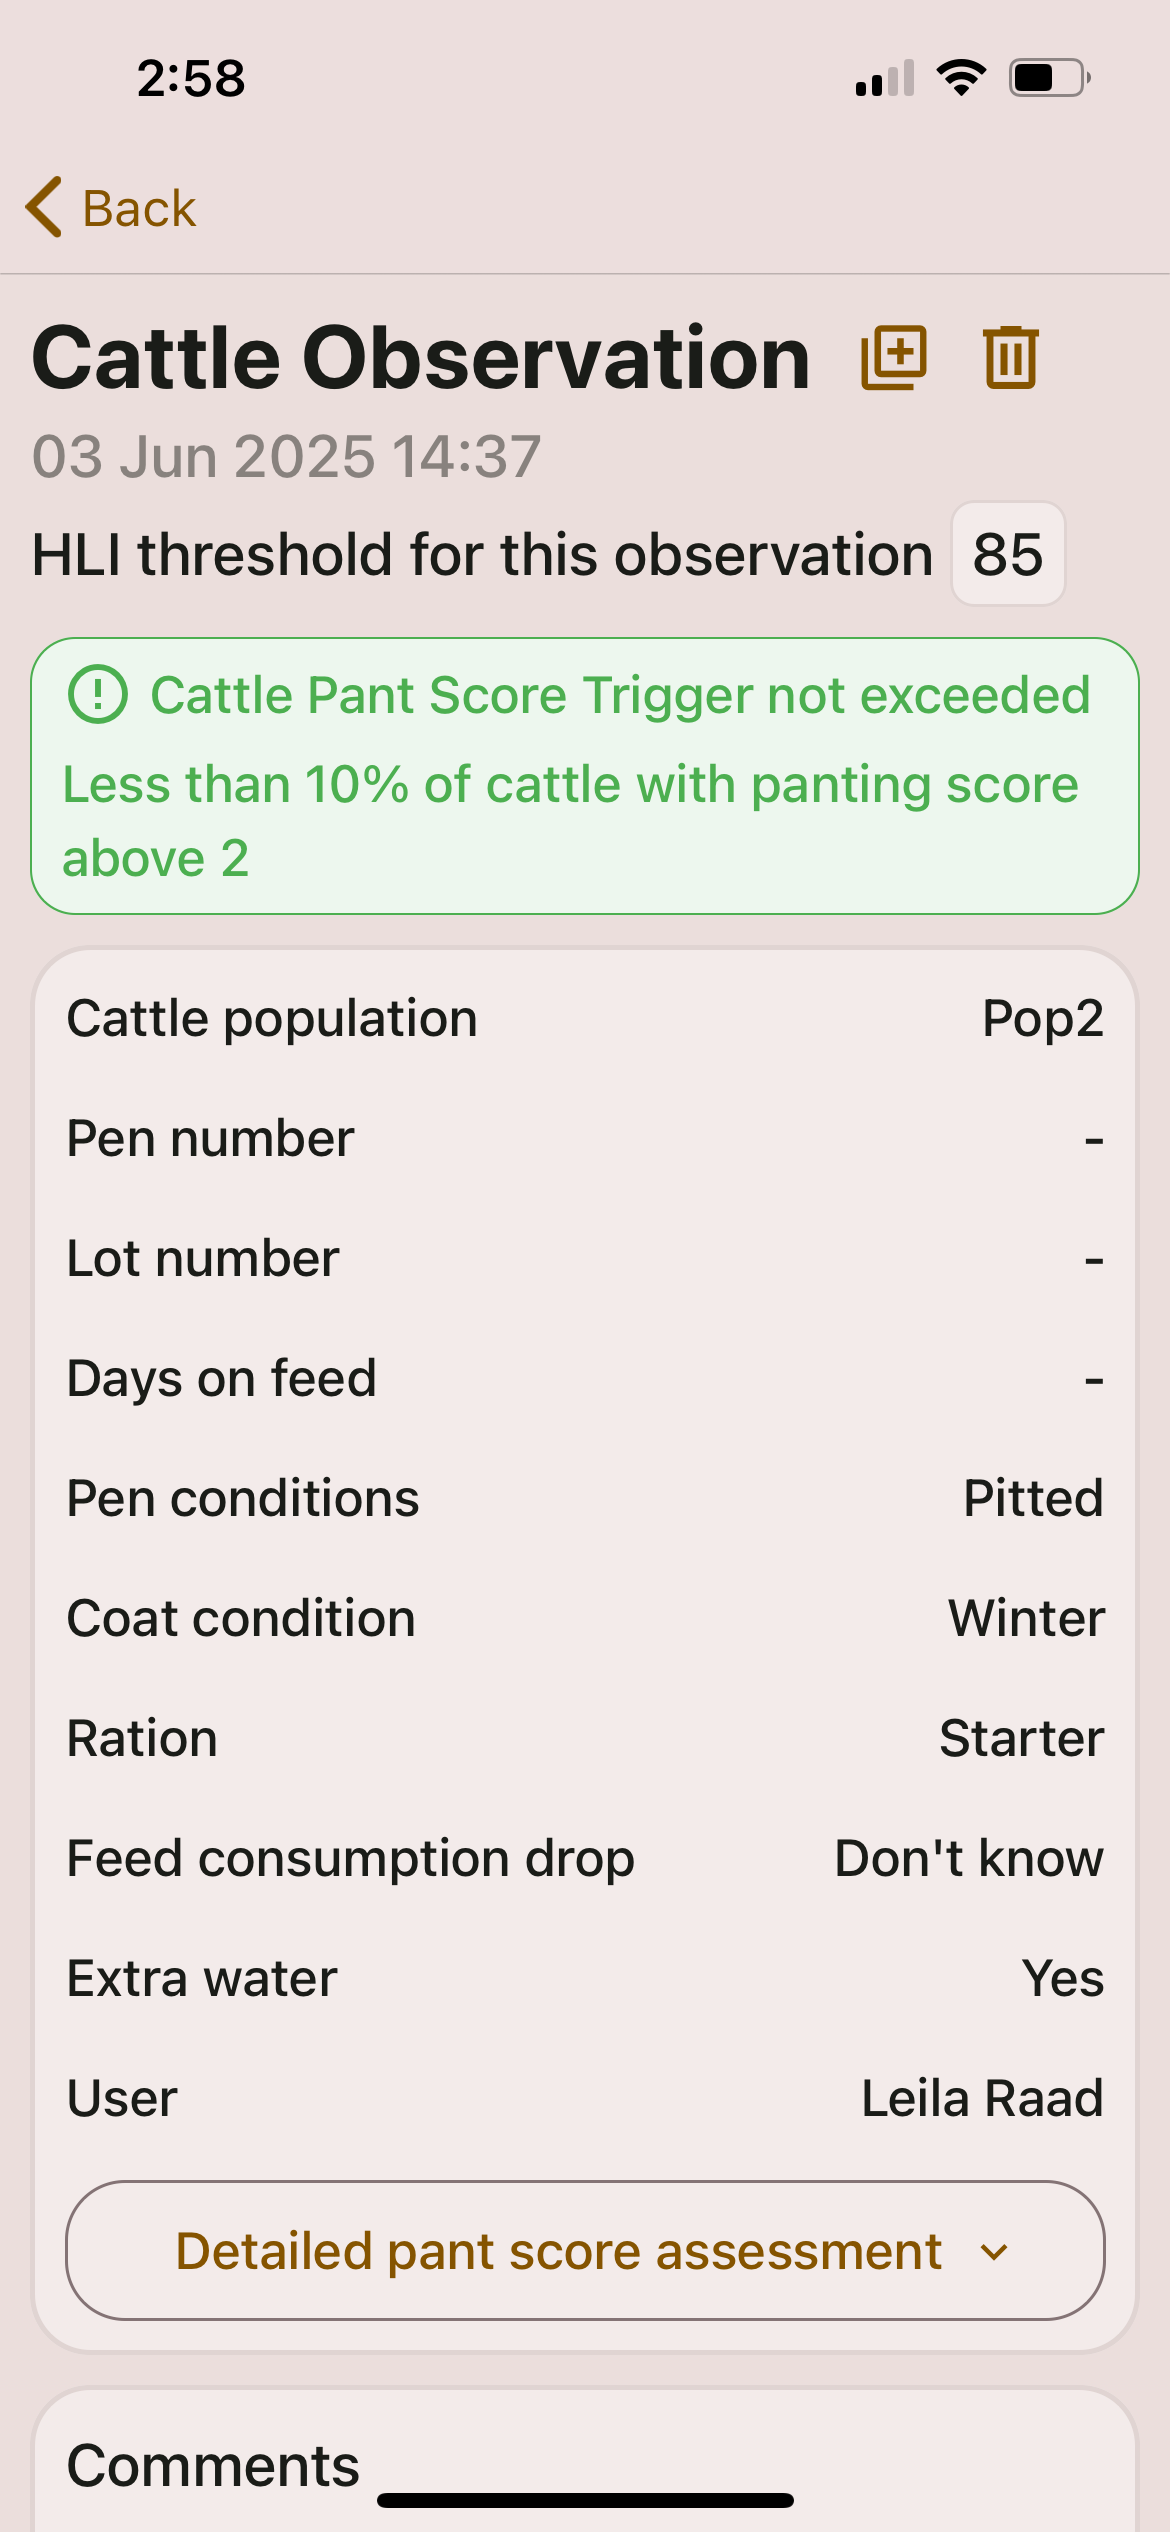Viewport: 1170px width, 2532px height.
Task: Tap the Feed consumption drop row
Action: click(585, 1858)
